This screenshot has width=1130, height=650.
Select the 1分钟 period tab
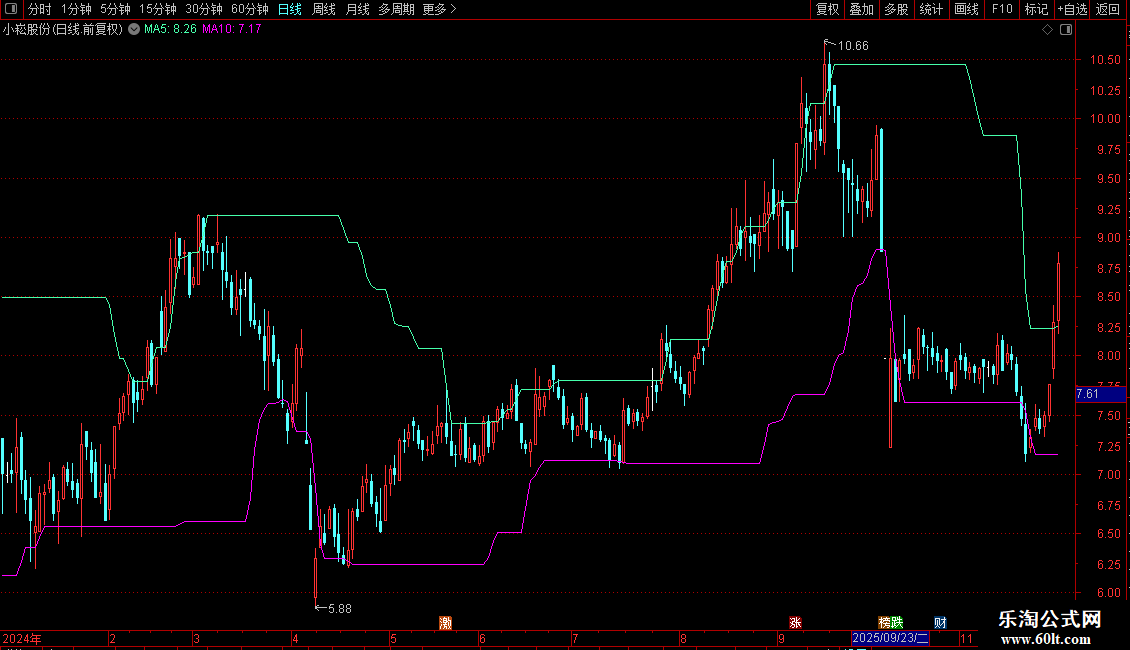[x=76, y=9]
